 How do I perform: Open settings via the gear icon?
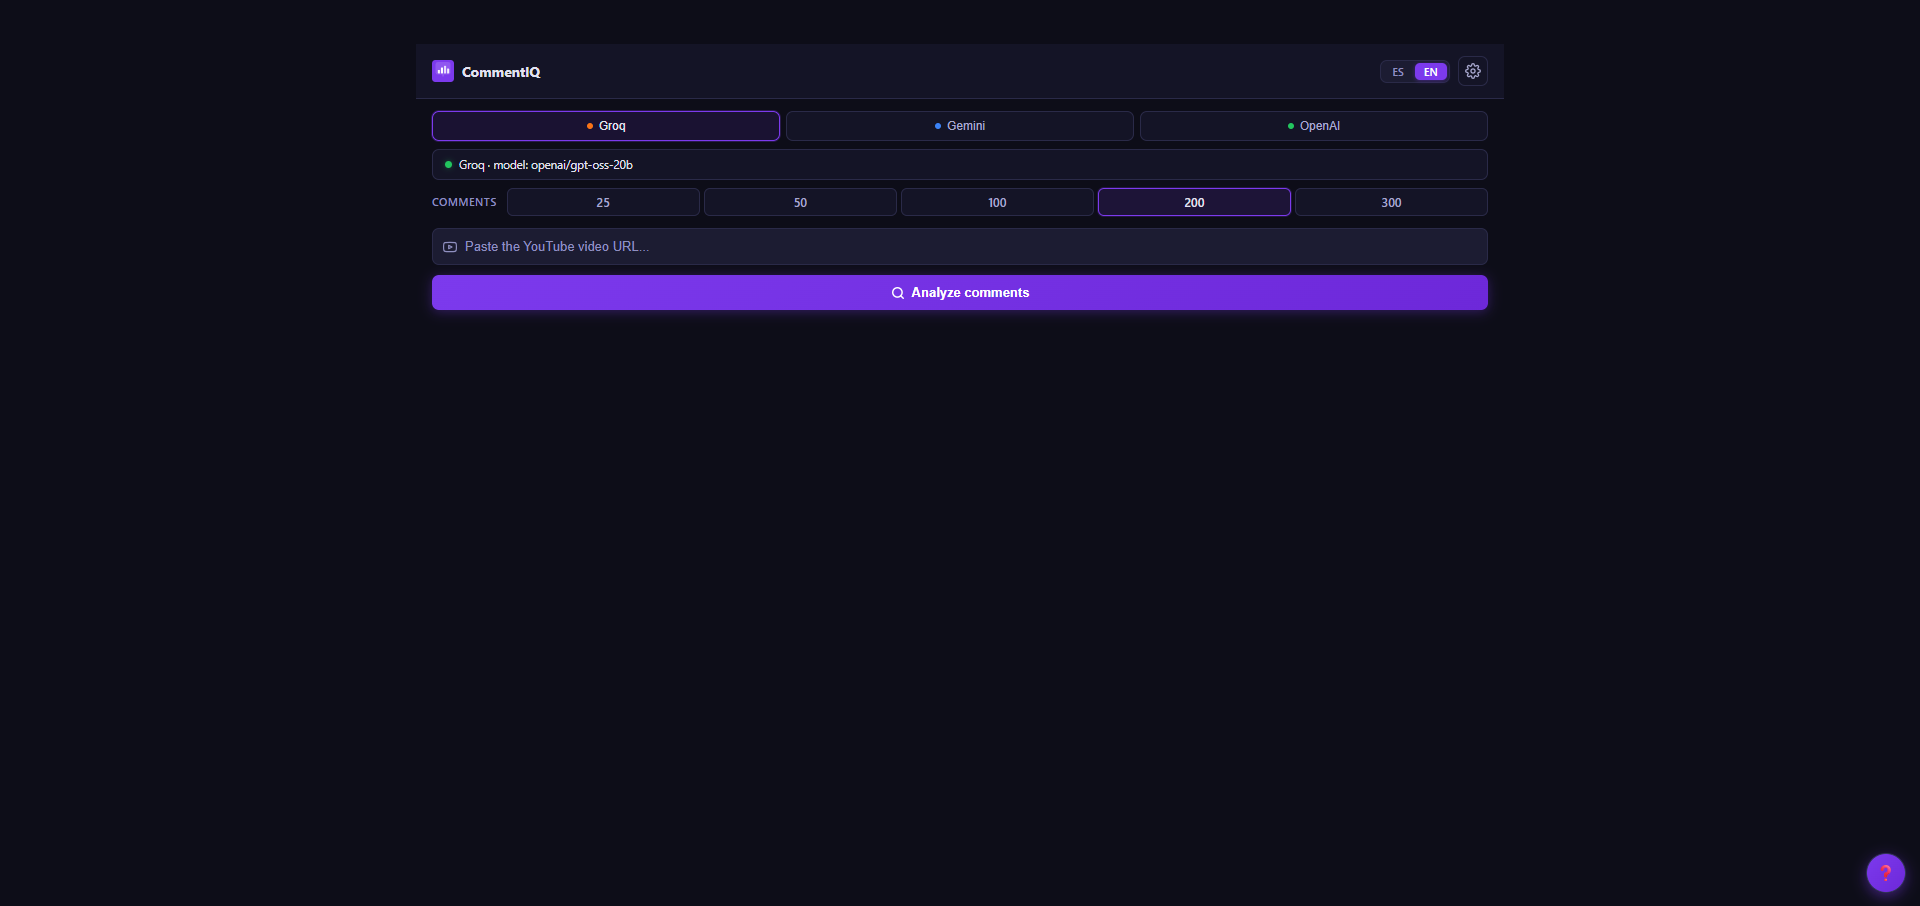pyautogui.click(x=1473, y=71)
